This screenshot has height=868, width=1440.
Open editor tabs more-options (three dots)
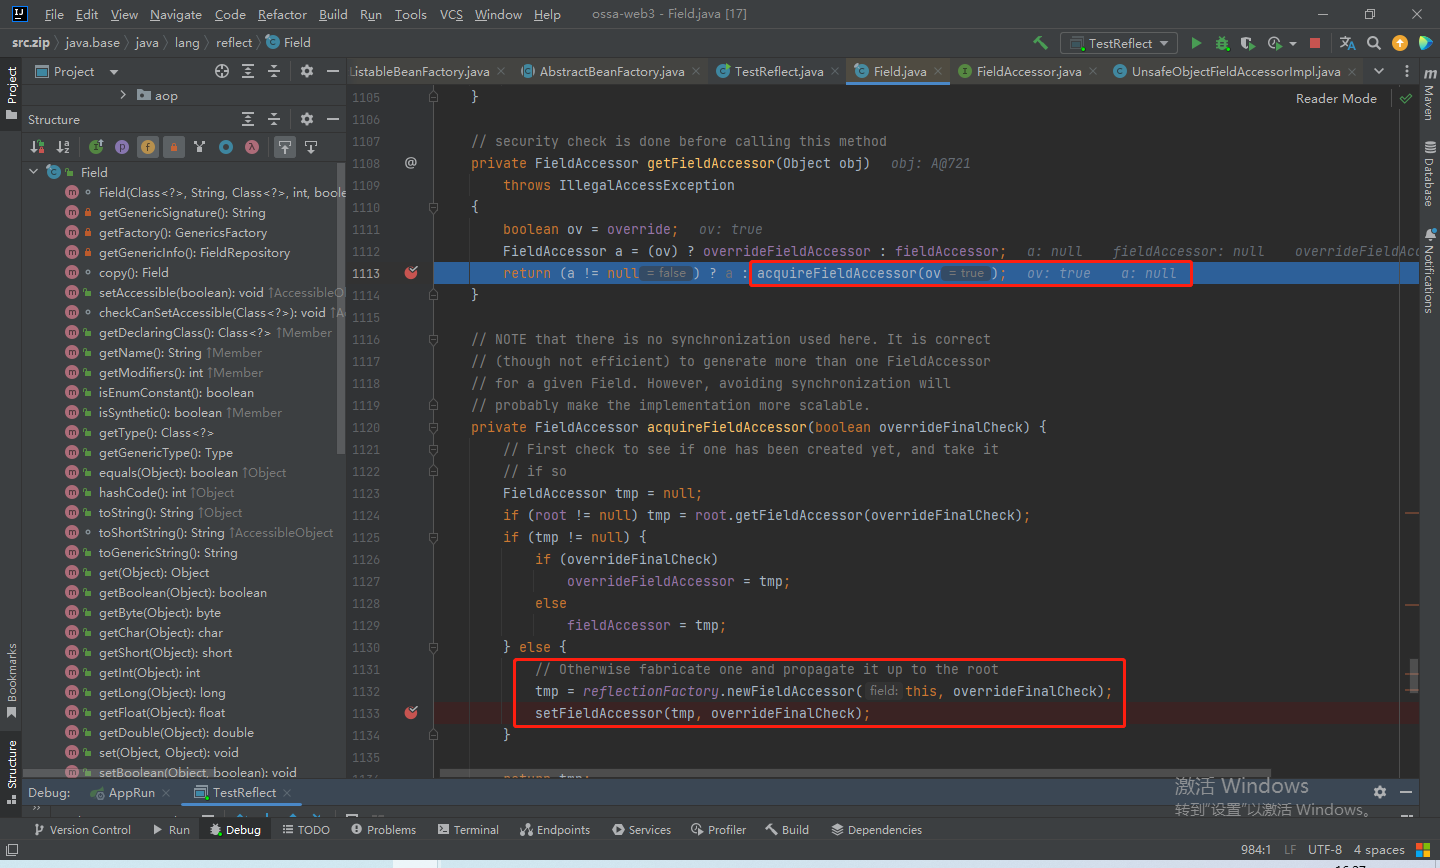pyautogui.click(x=1407, y=71)
